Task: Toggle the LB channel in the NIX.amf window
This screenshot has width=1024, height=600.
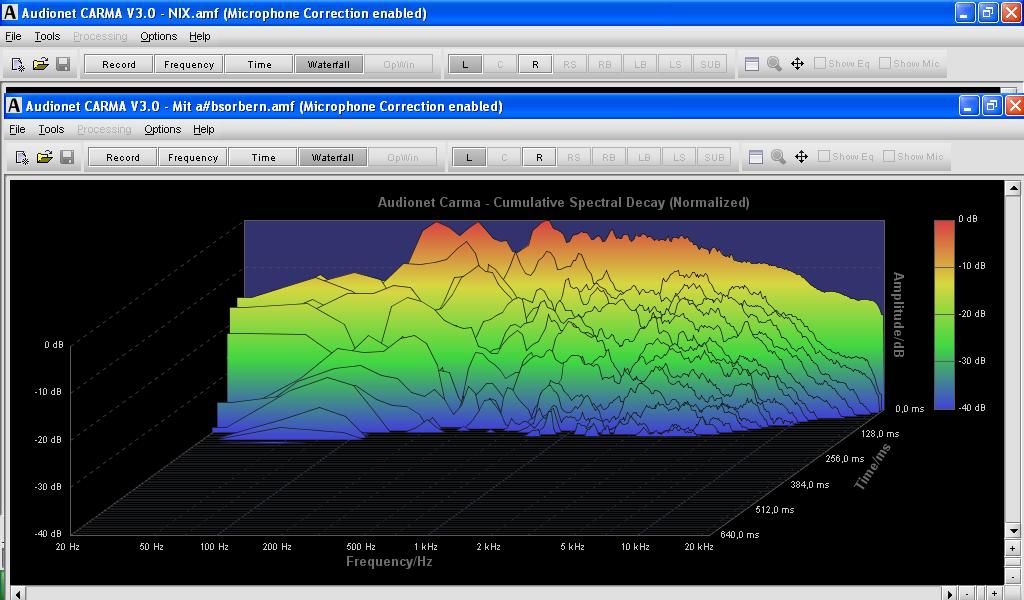Action: pos(640,65)
